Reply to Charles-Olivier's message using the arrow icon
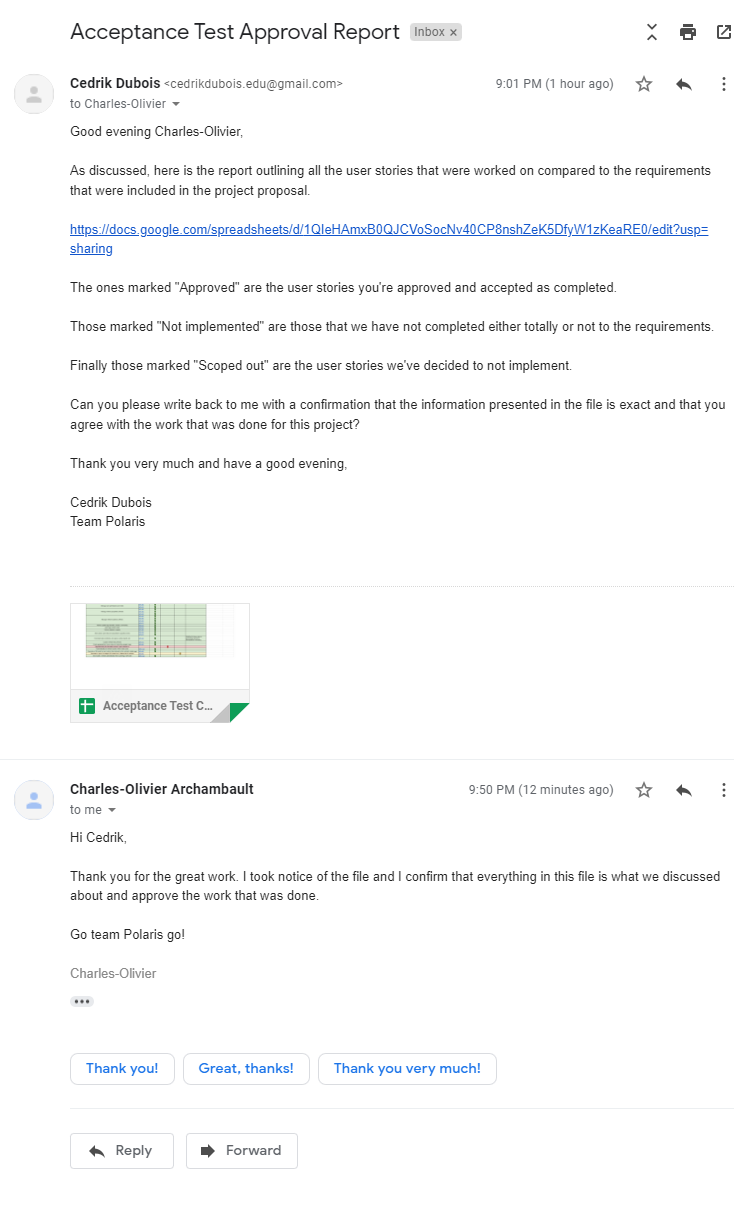Image resolution: width=747 pixels, height=1223 pixels. click(684, 790)
